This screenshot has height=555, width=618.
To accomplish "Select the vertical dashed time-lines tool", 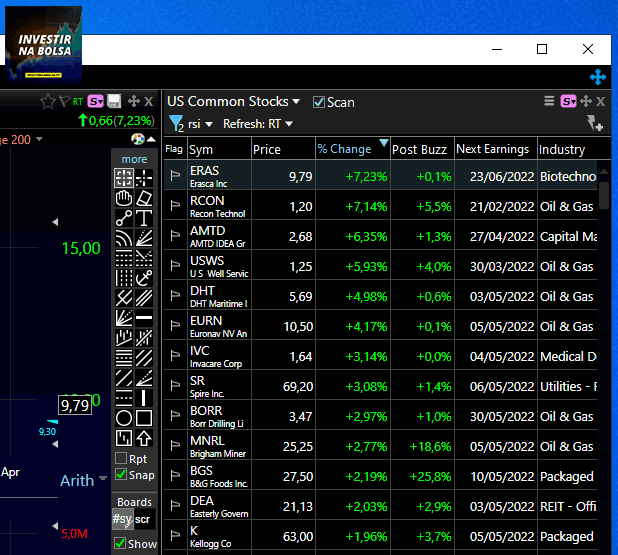I will (124, 278).
